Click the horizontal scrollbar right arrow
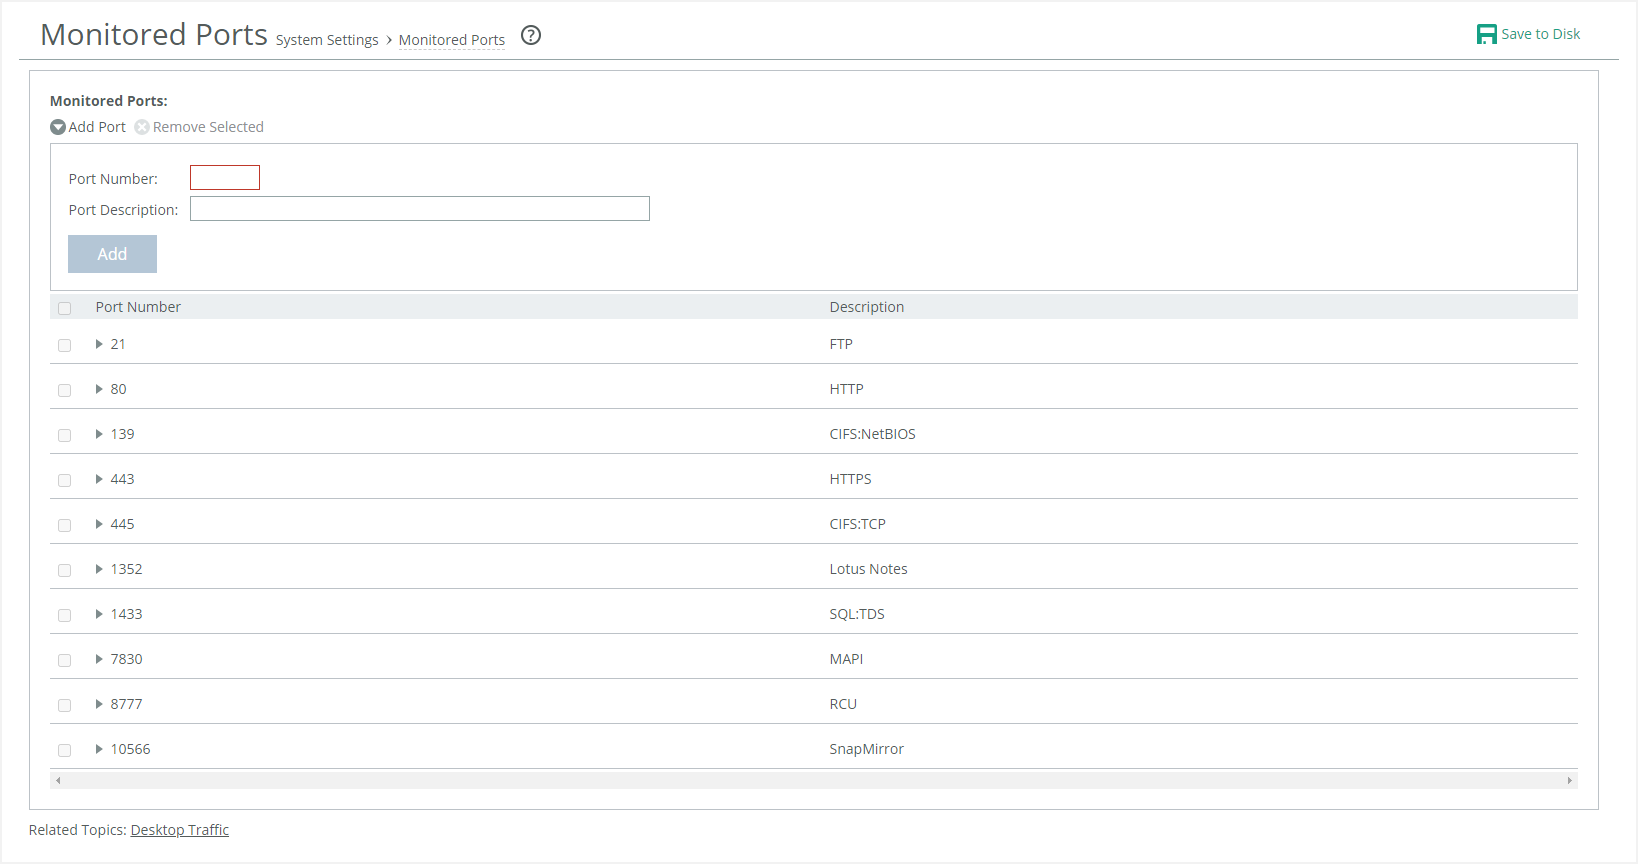Screen dimensions: 1638x864 pos(1569,780)
